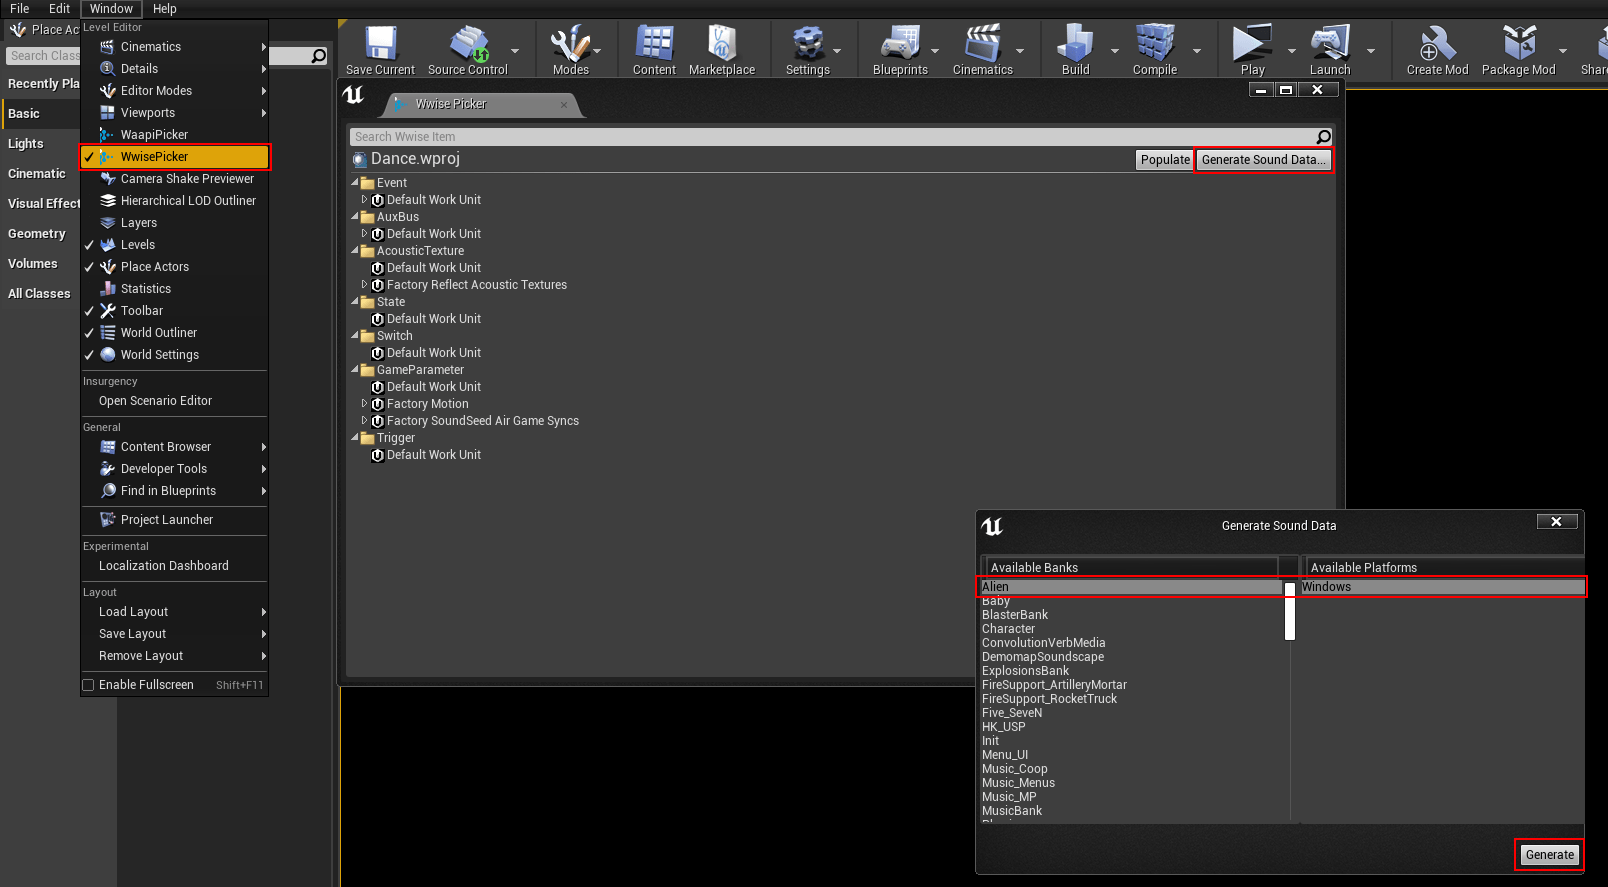Collapse the AuxBus folder
Image resolution: width=1608 pixels, height=887 pixels.
(x=355, y=217)
